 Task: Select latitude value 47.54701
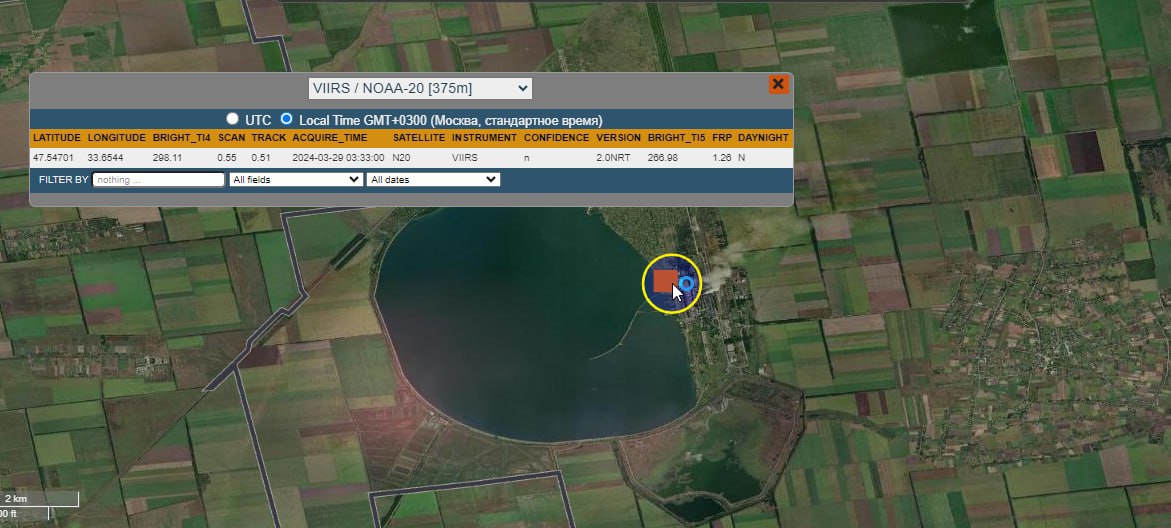(x=53, y=158)
